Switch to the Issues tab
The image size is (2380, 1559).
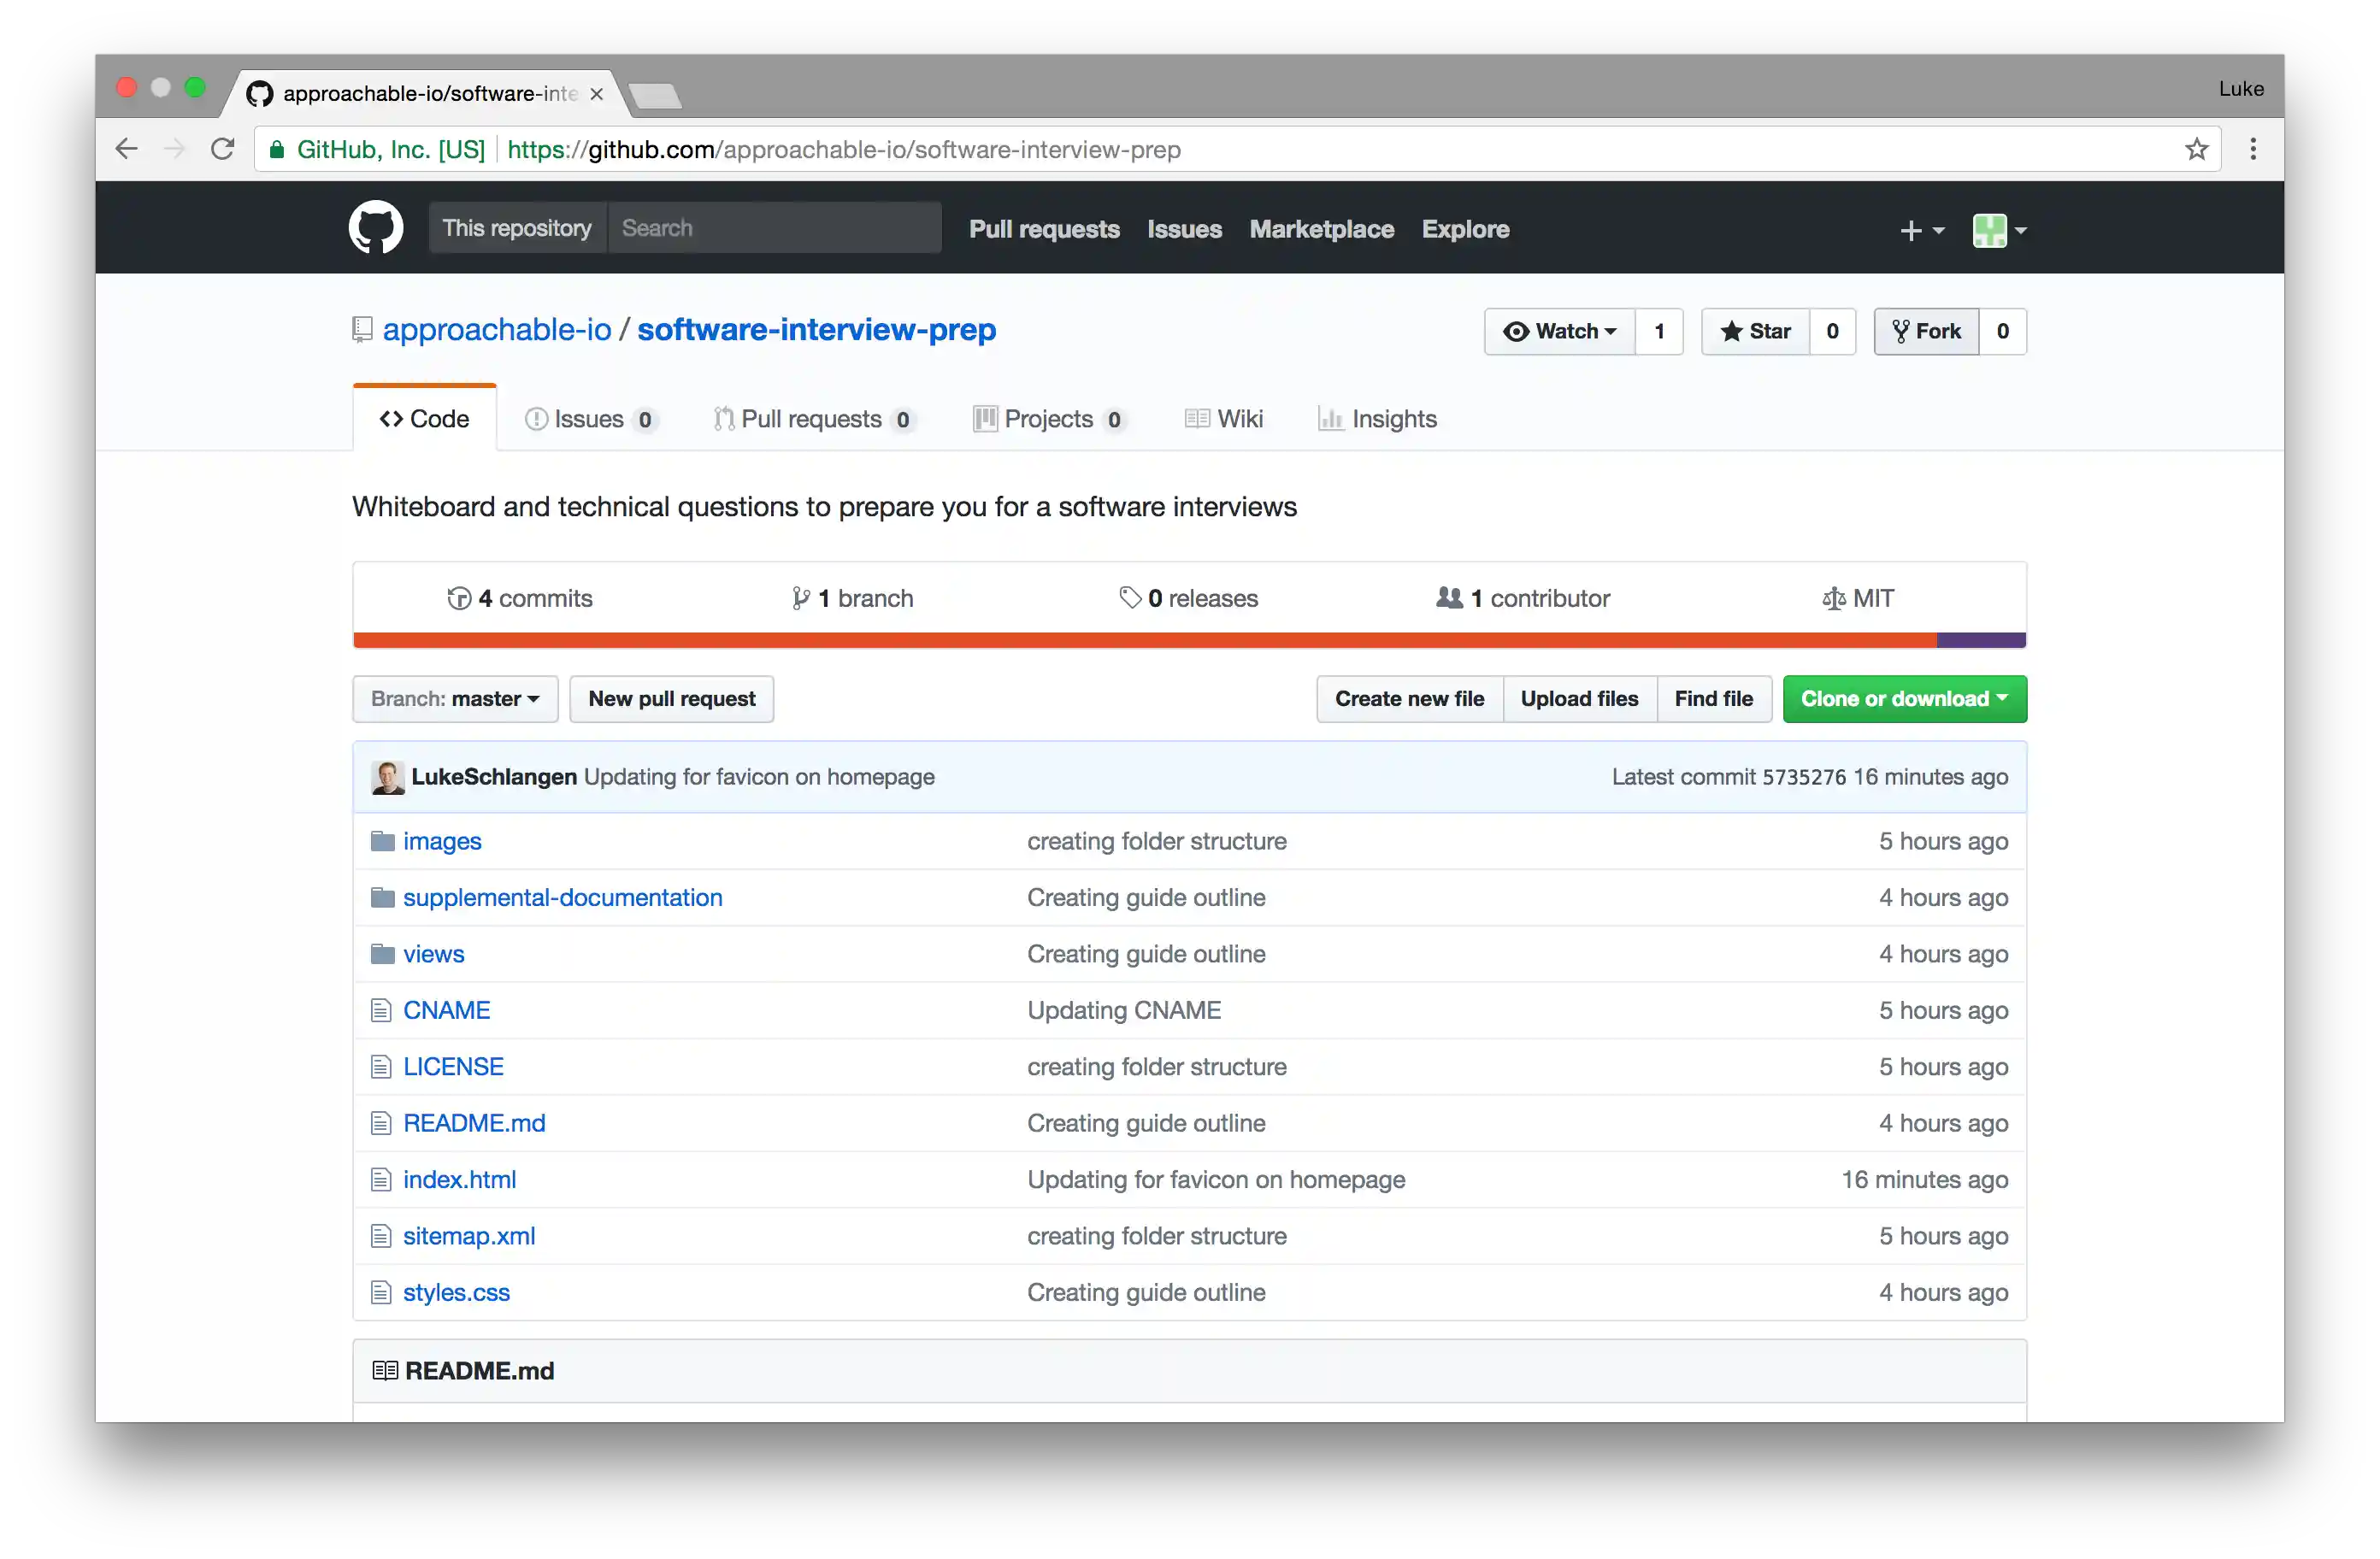588,419
